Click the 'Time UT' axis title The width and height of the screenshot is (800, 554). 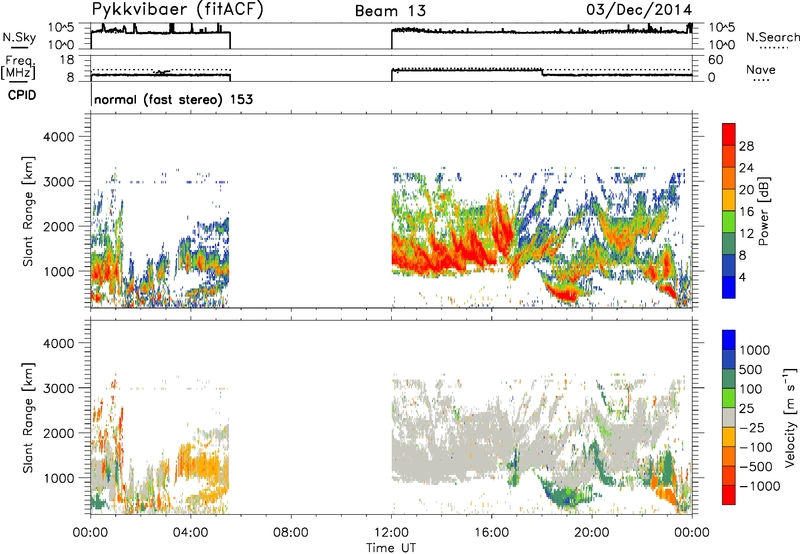[391, 548]
